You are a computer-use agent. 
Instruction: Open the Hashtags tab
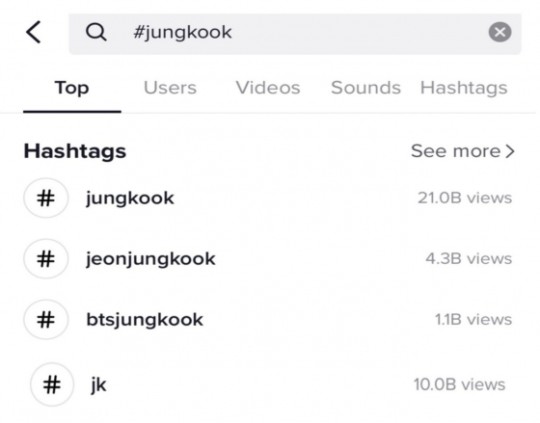click(464, 88)
